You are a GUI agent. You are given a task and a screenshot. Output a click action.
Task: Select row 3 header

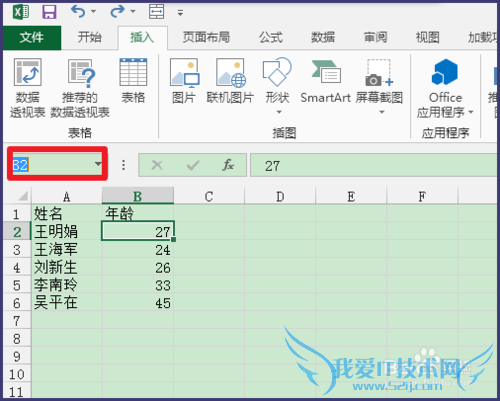17,249
